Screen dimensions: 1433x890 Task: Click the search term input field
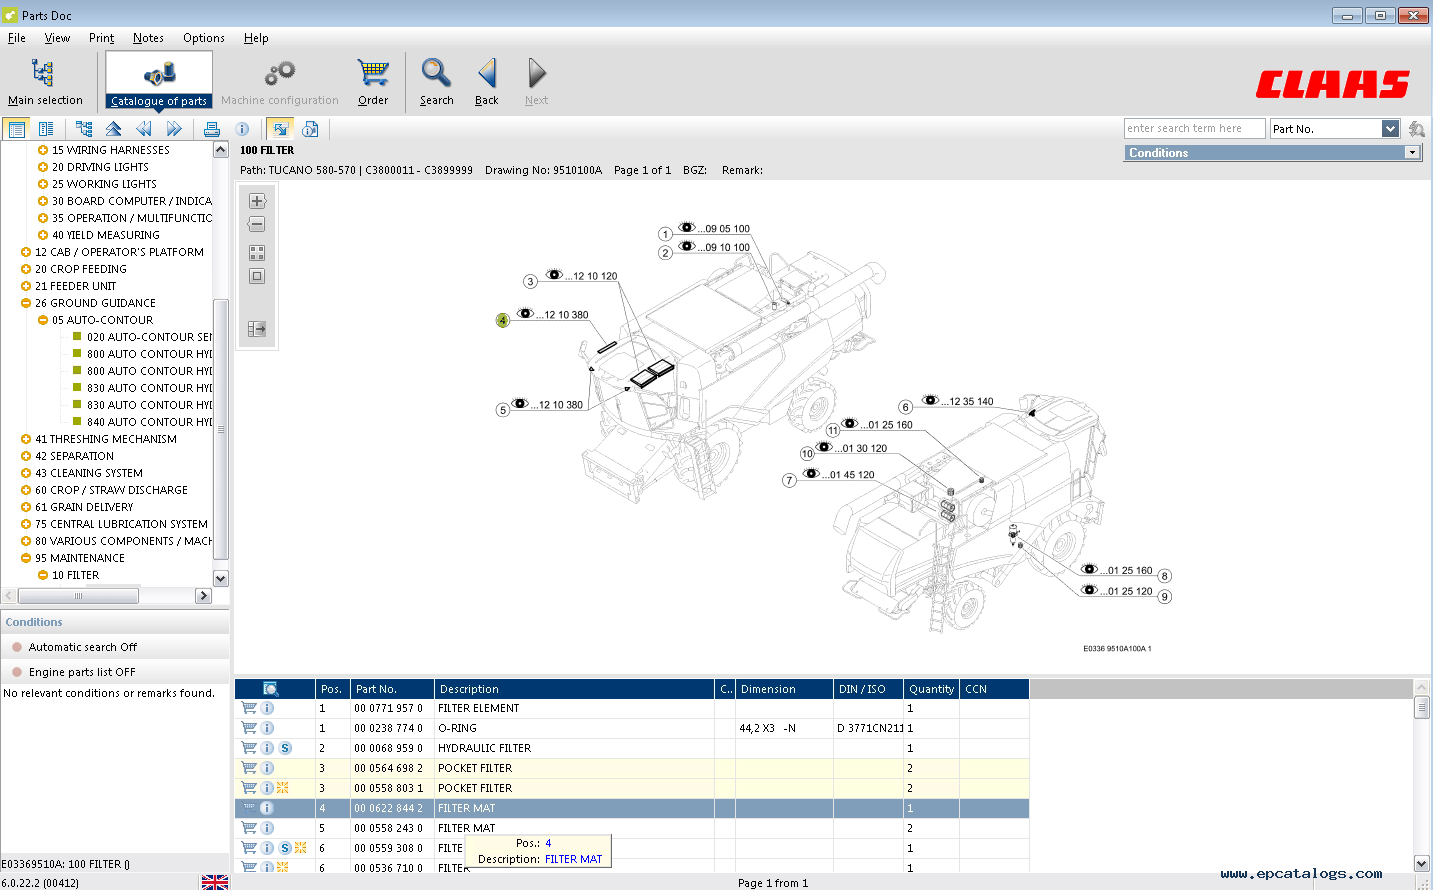click(x=1194, y=129)
